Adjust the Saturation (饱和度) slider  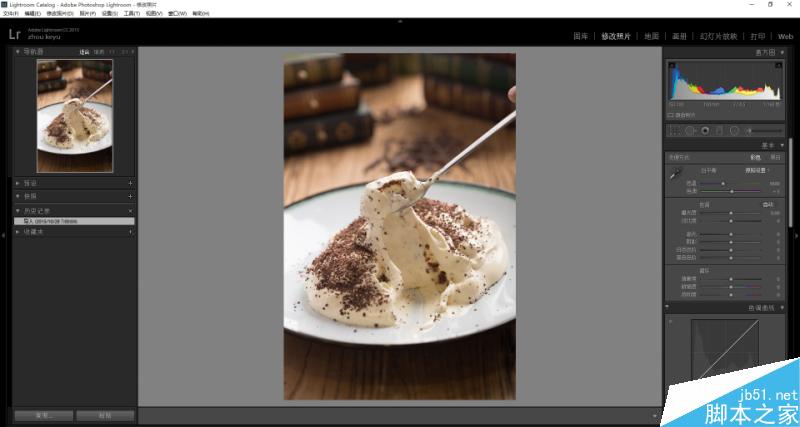point(731,294)
